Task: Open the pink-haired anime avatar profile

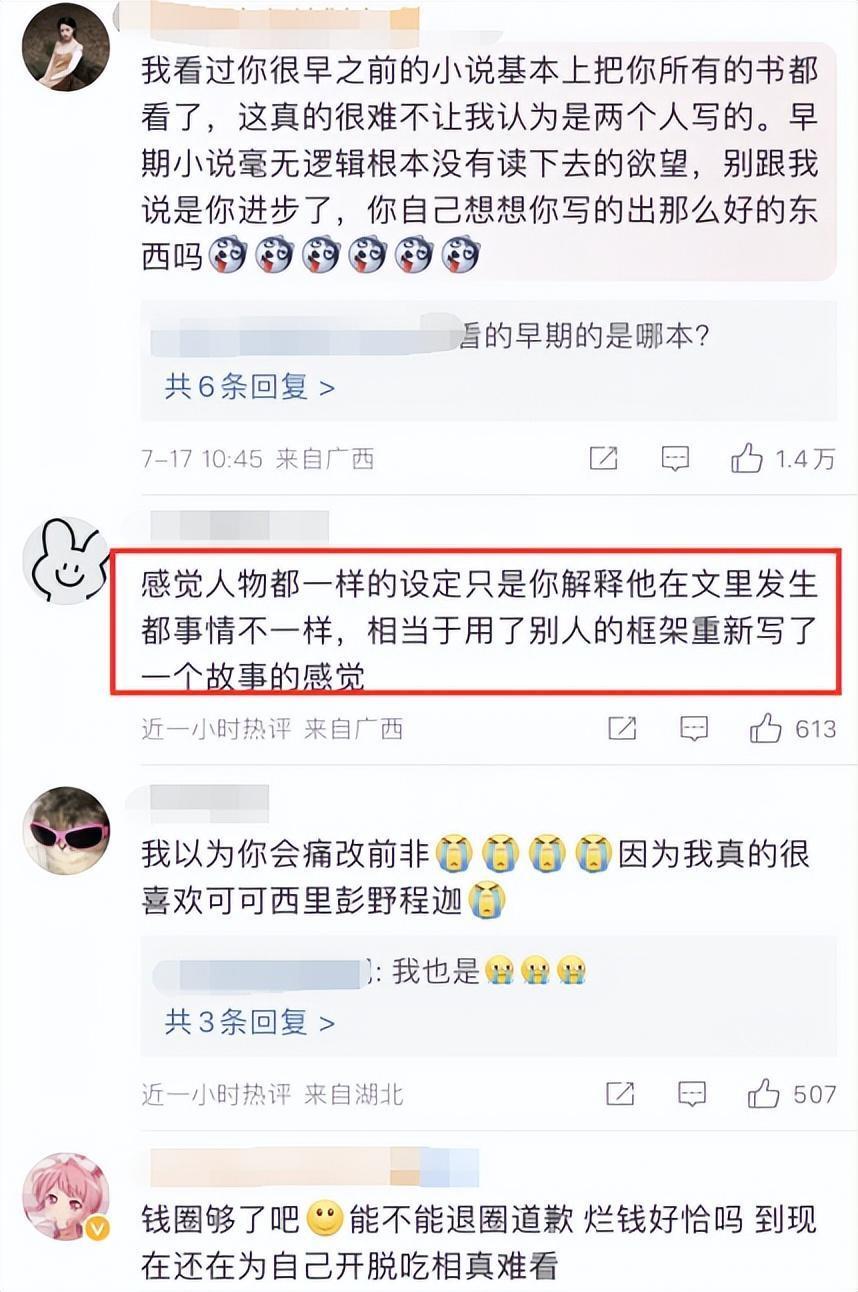Action: click(66, 1197)
